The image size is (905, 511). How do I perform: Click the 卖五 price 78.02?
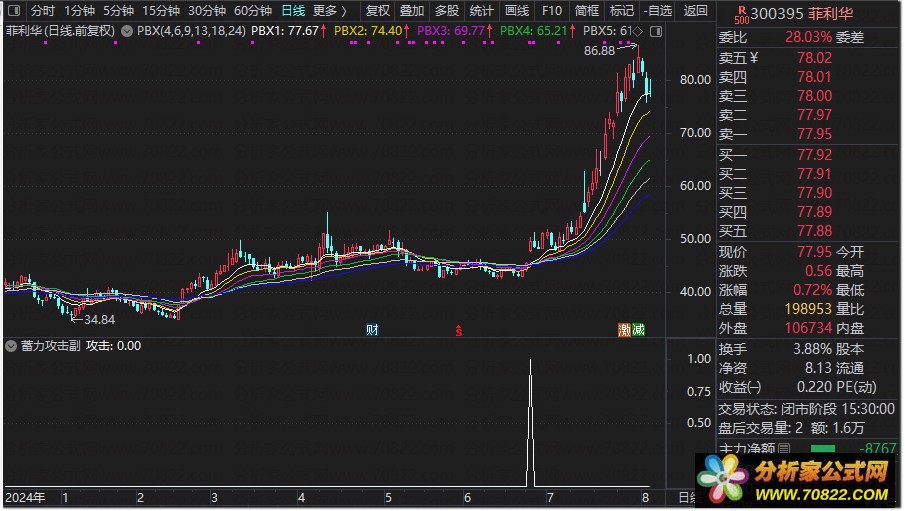[814, 58]
